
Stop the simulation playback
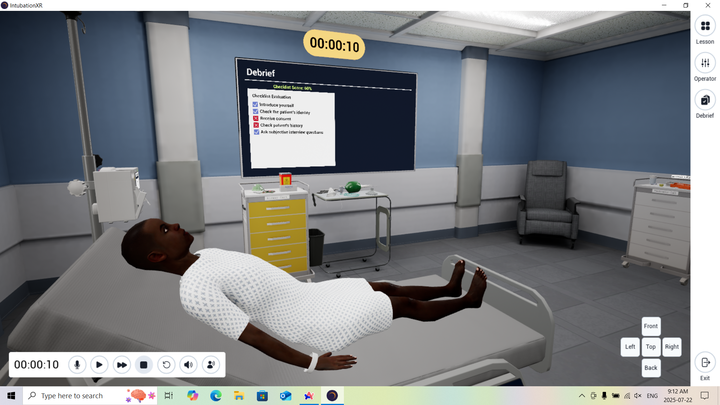(x=144, y=365)
